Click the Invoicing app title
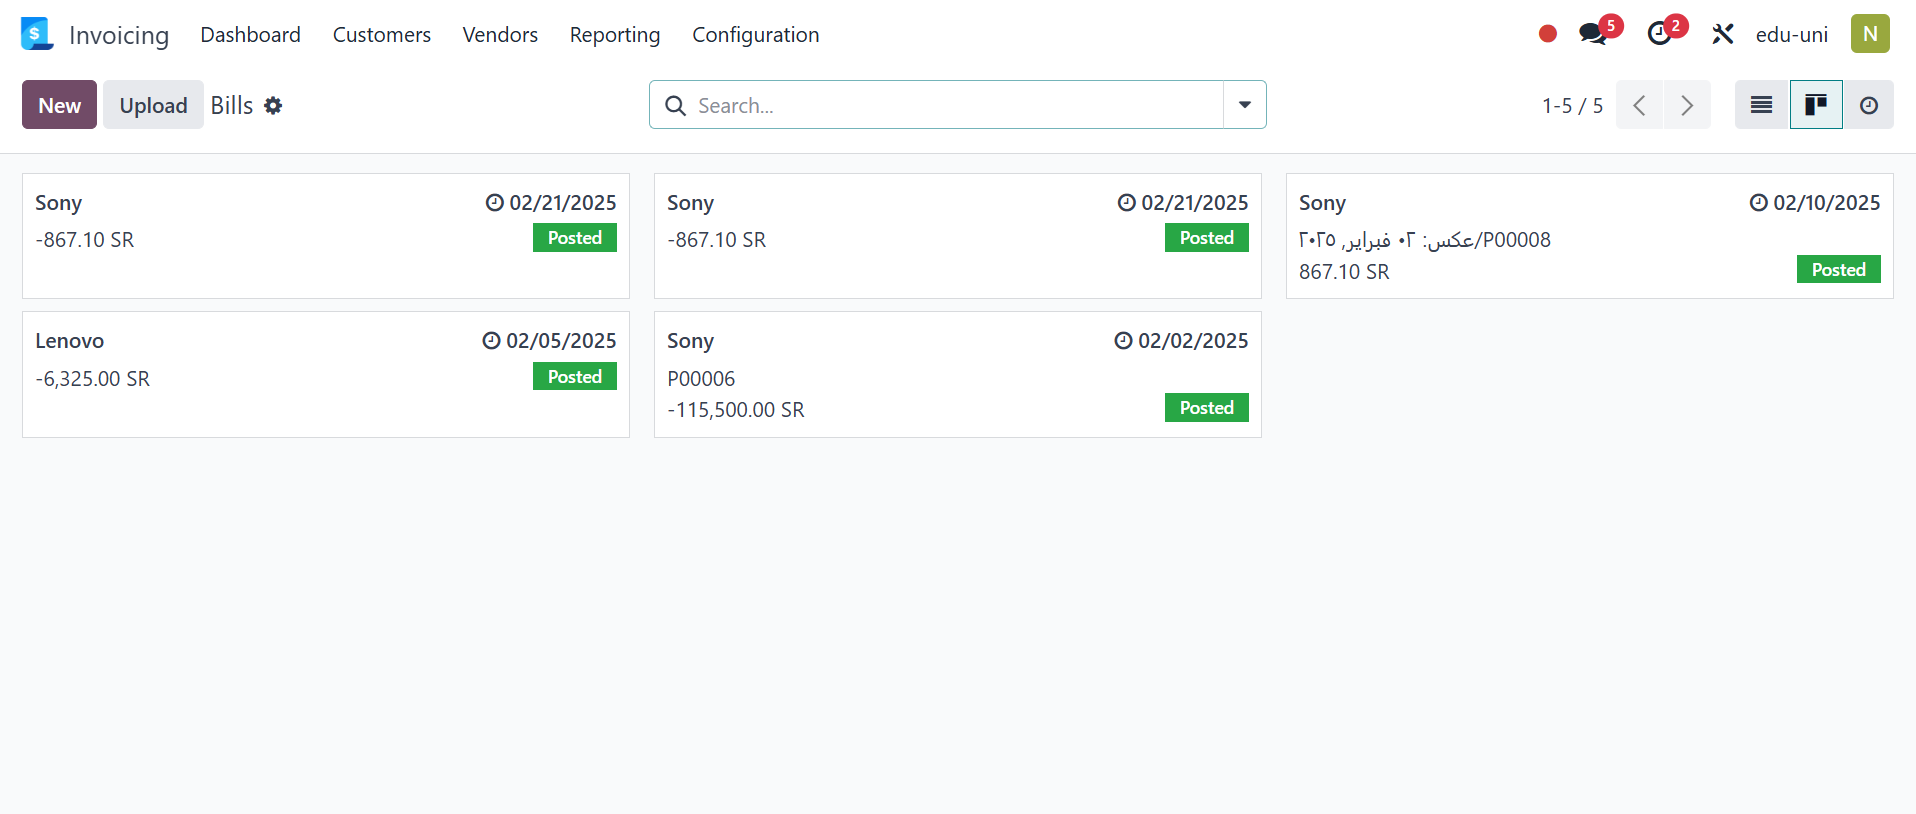 119,35
